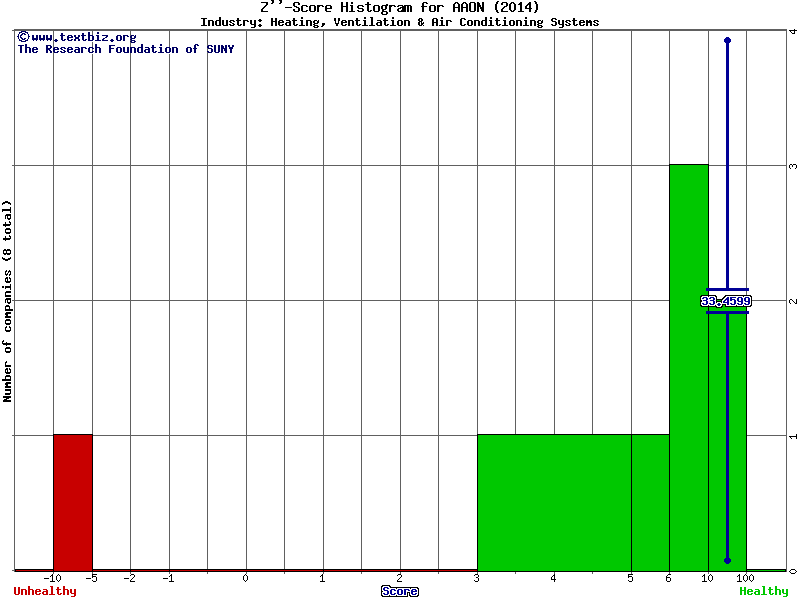Viewport: 800px width, 600px height.
Task: Click the Healthy label
Action: (763, 591)
